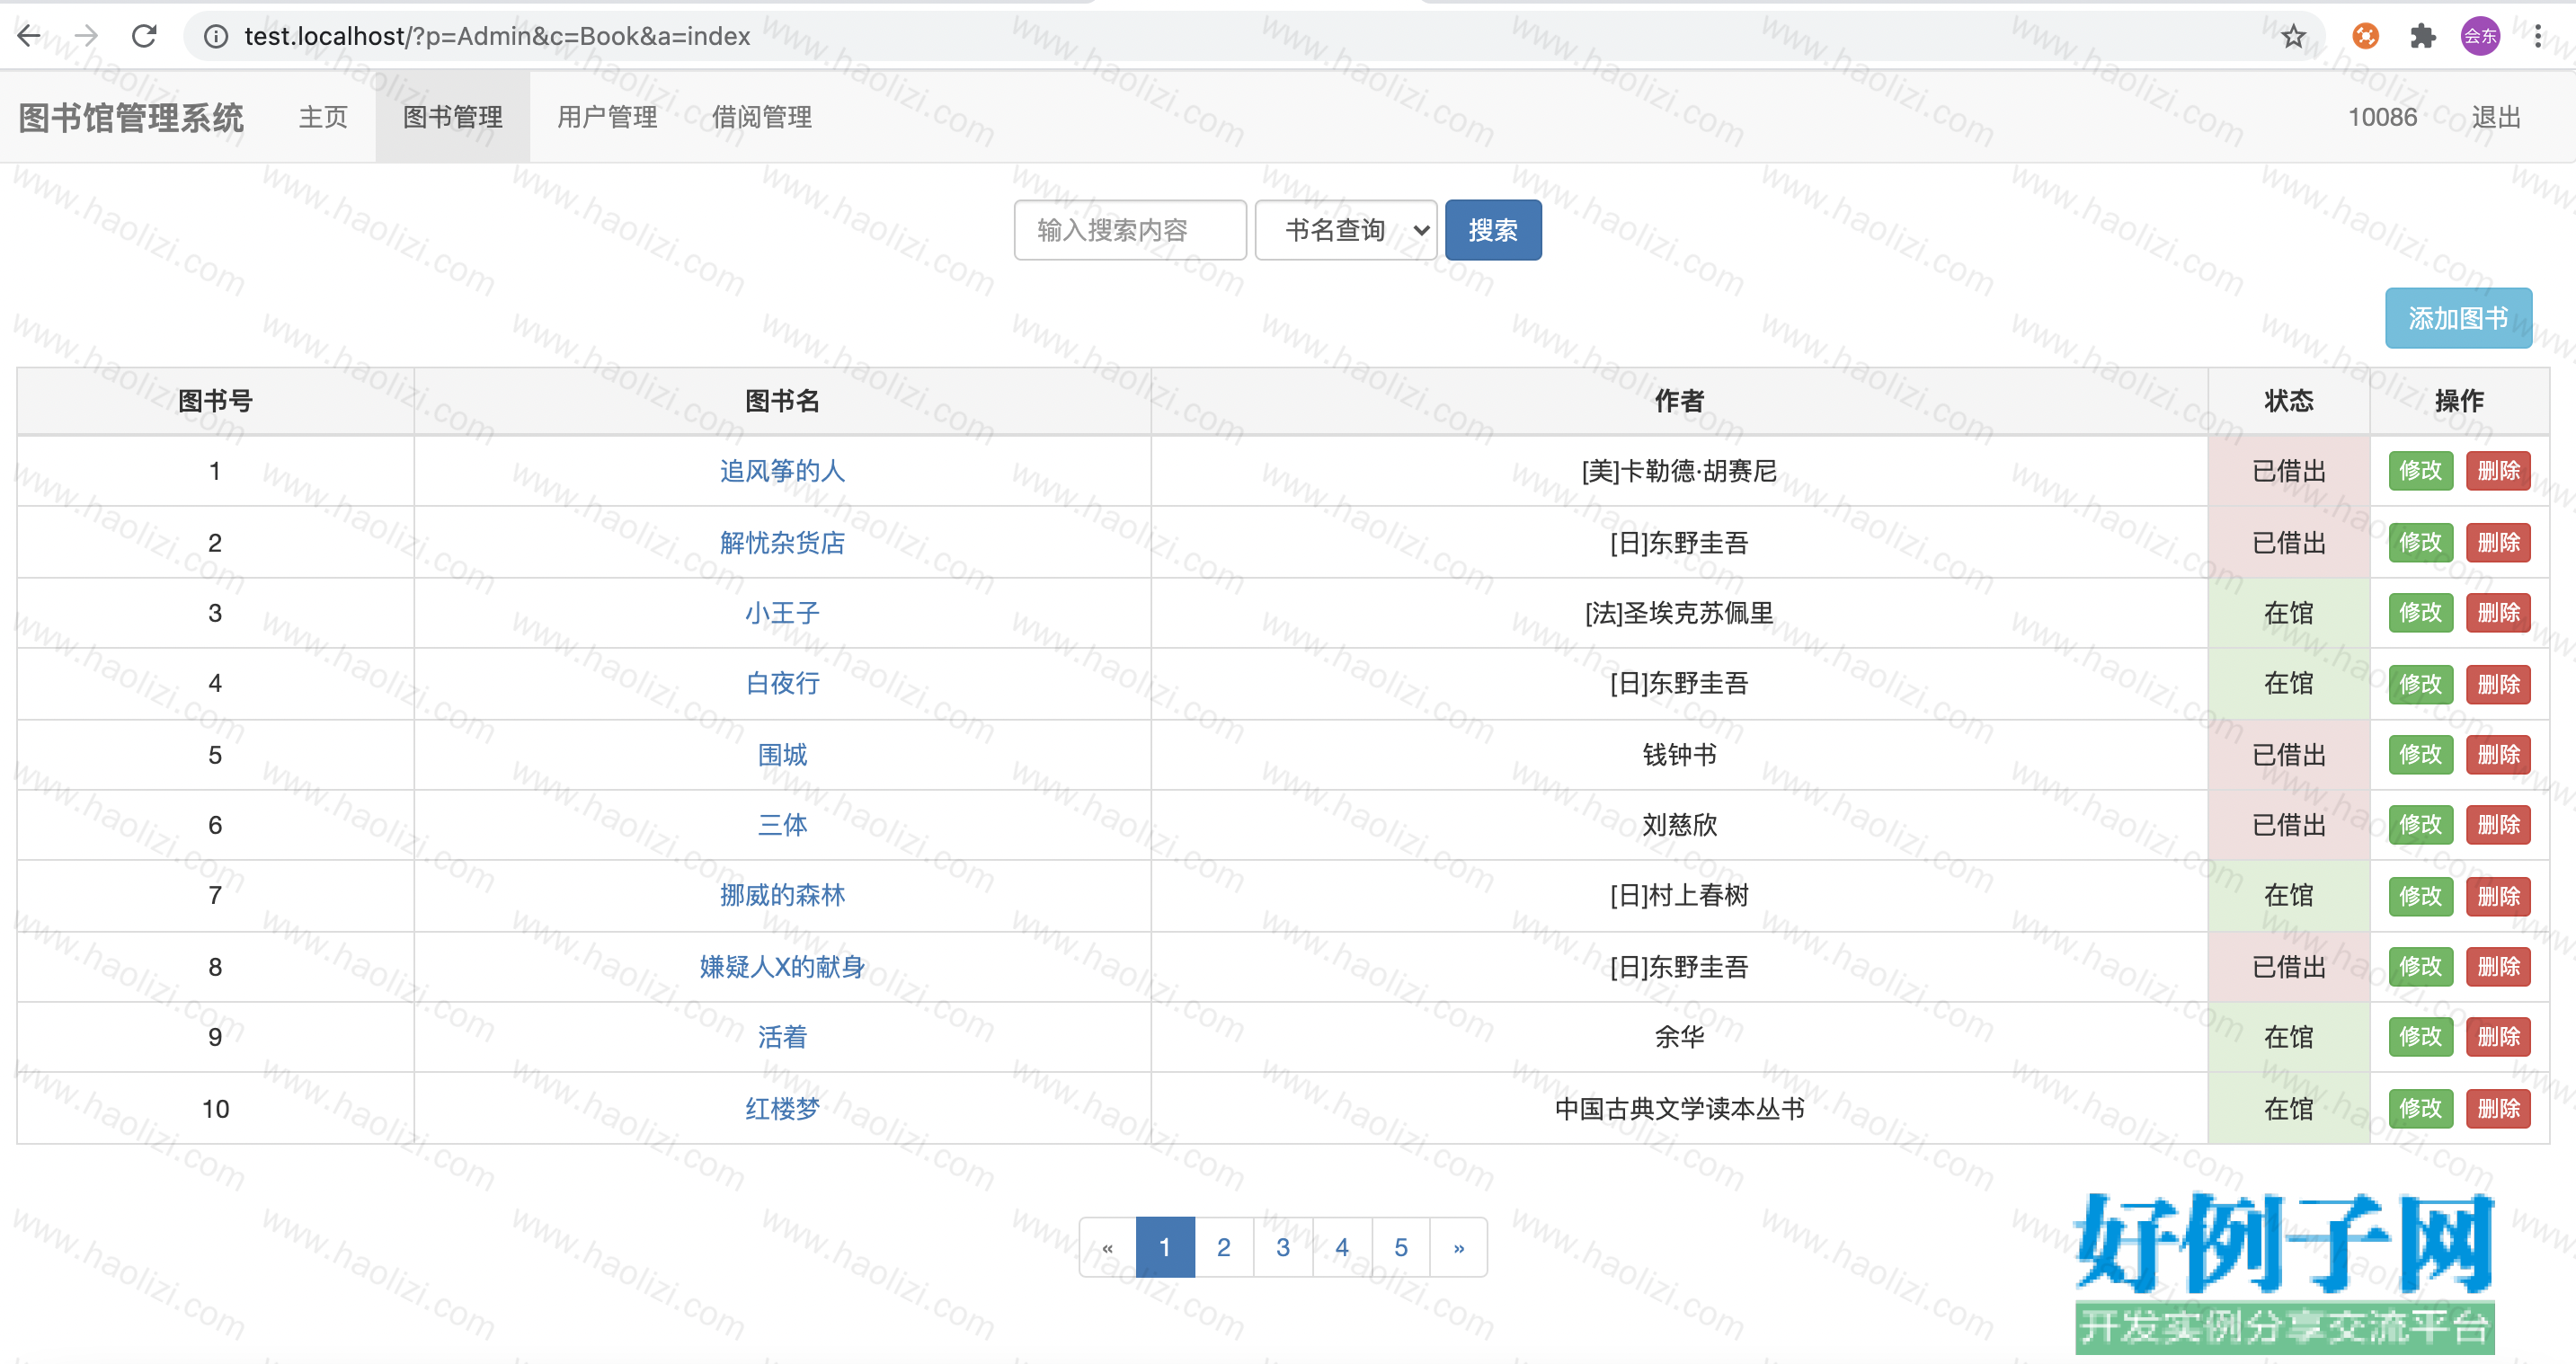This screenshot has width=2576, height=1364.
Task: Go to pagination page 4
Action: click(1342, 1247)
